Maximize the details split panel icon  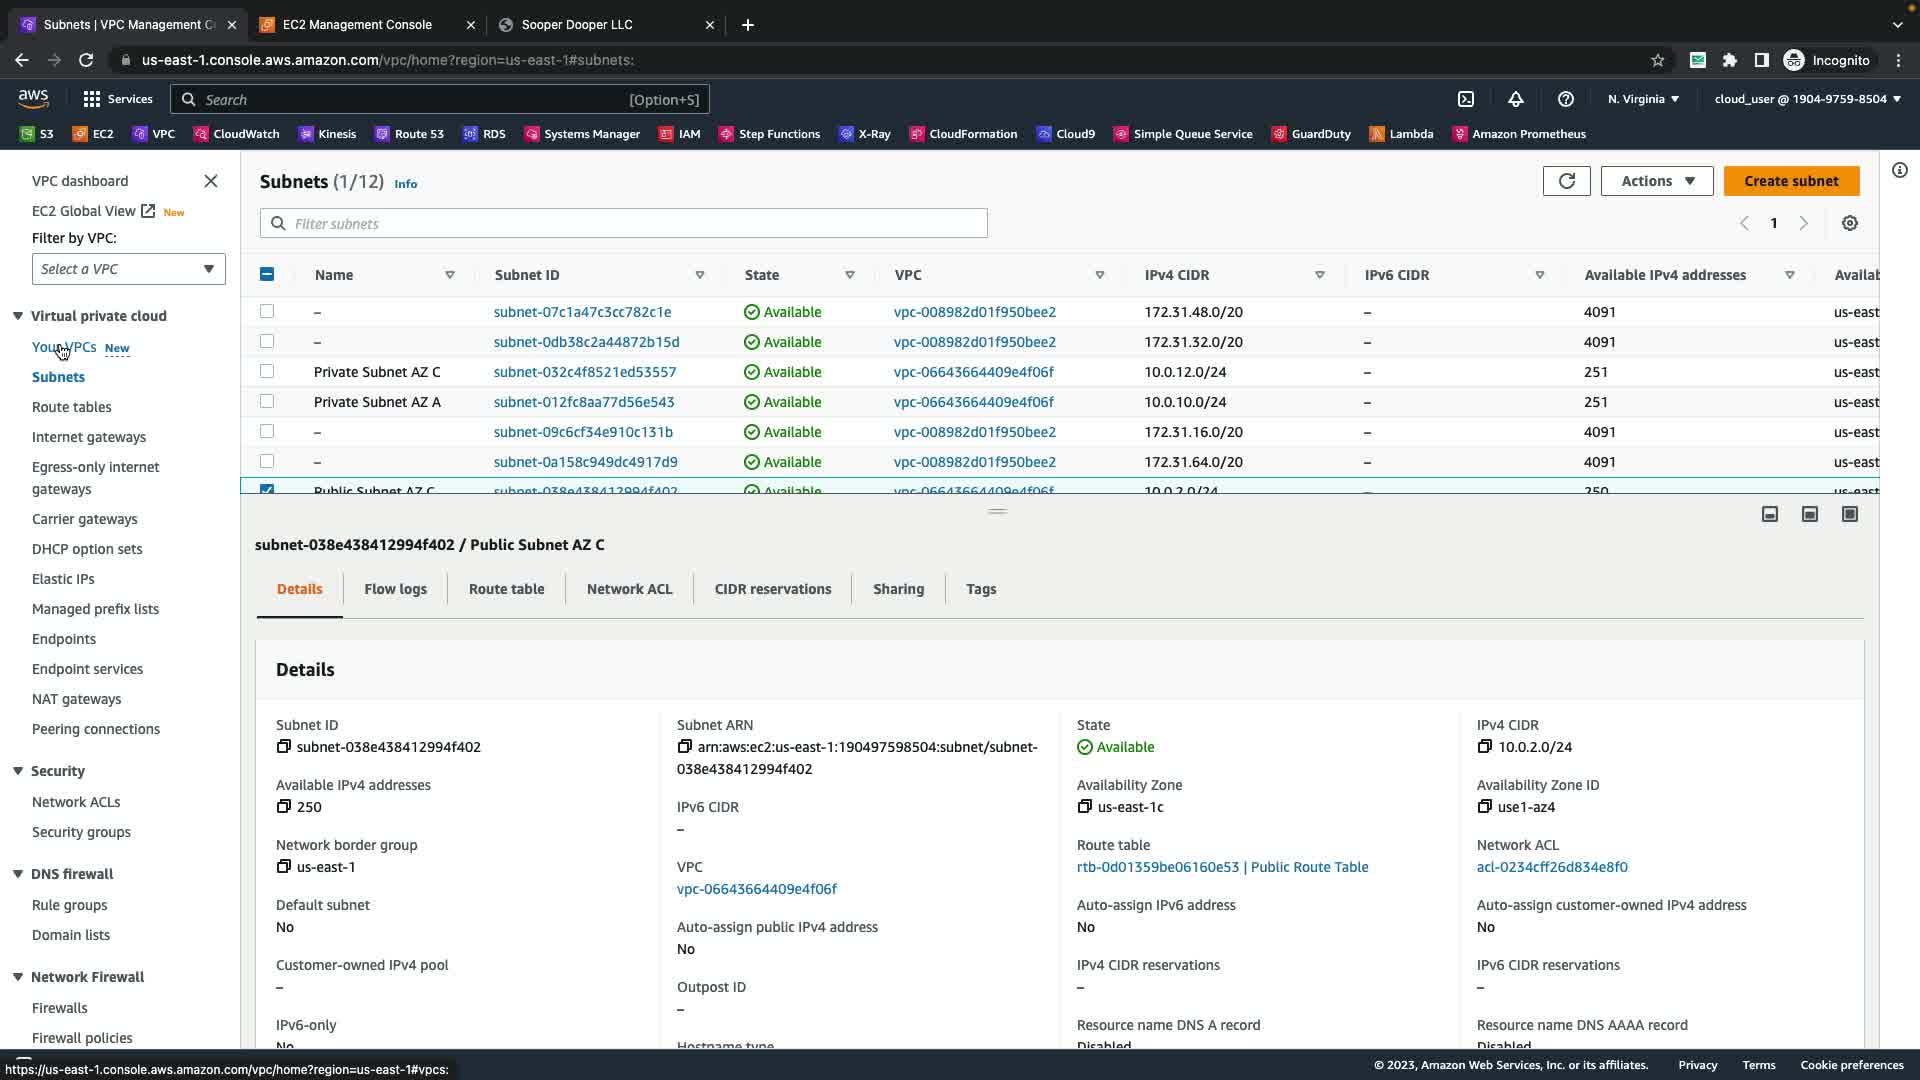point(1849,514)
